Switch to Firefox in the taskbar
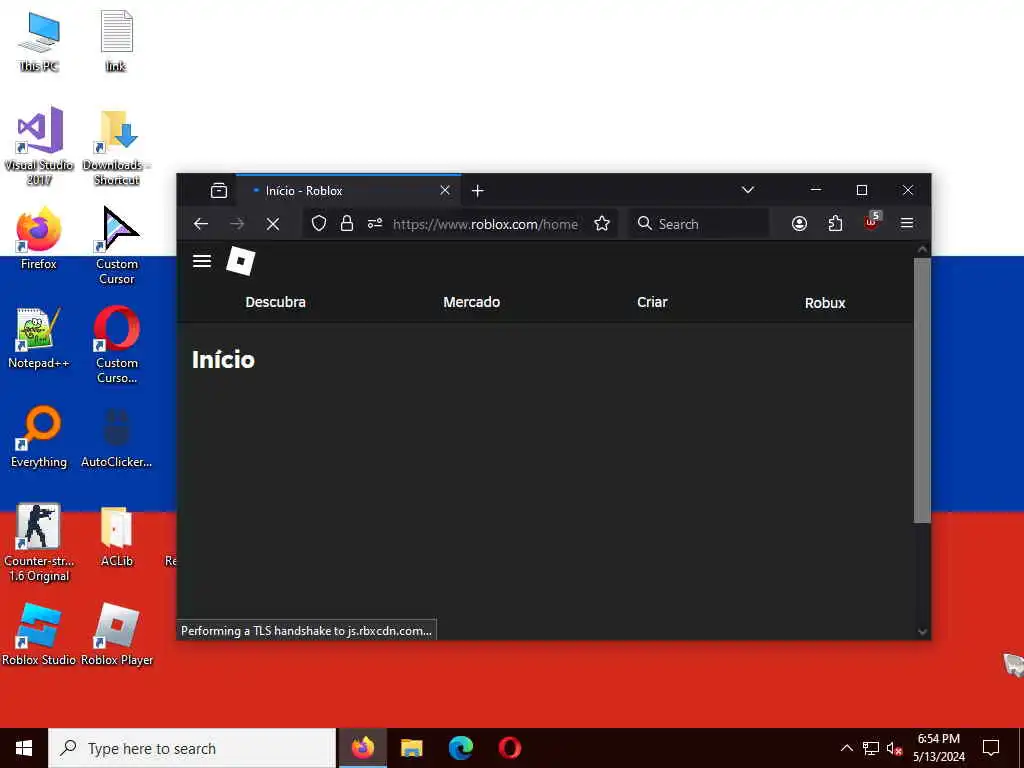Screen dimensions: 1024x768 coord(362,748)
